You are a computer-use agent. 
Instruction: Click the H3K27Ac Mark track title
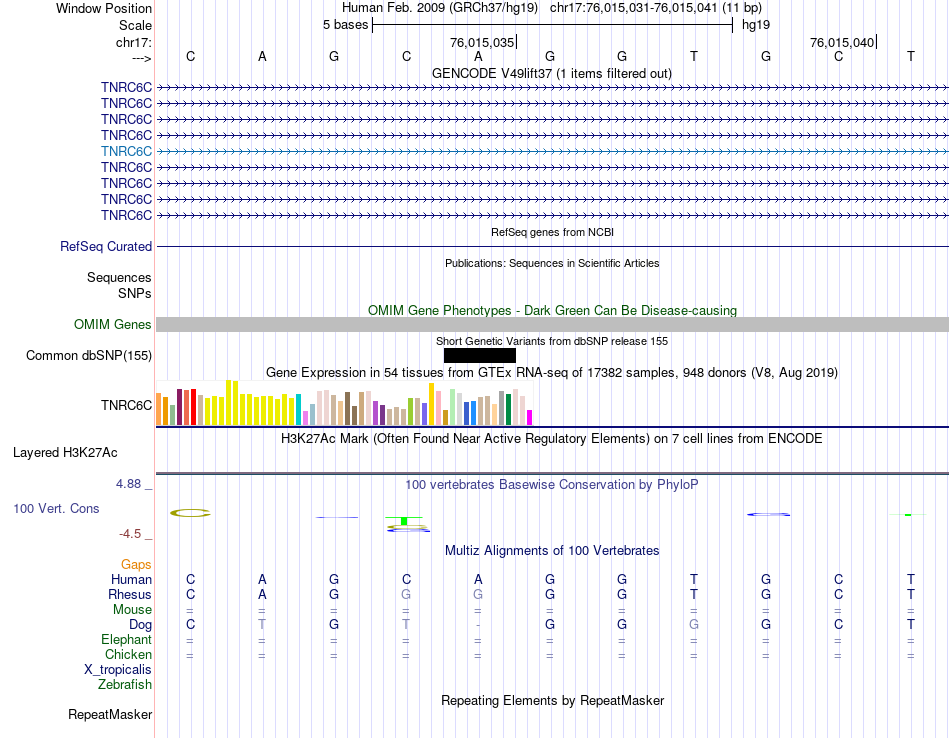coord(552,439)
